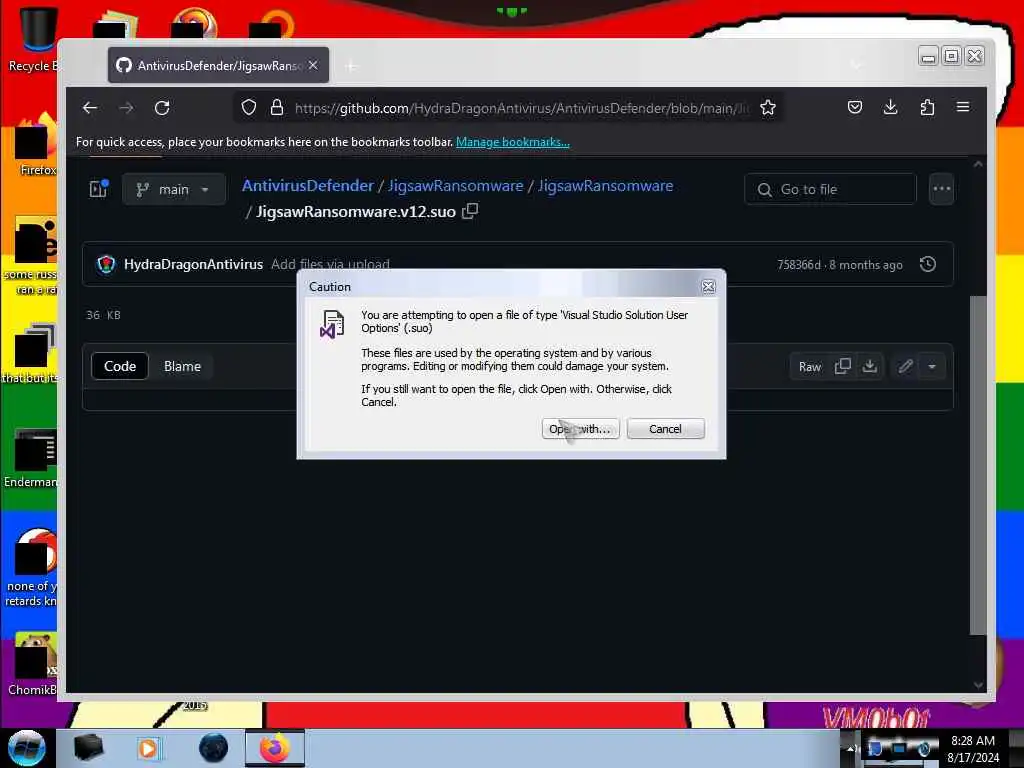
Task: Open second JigsawRansomware breadcrumb folder
Action: coord(605,185)
